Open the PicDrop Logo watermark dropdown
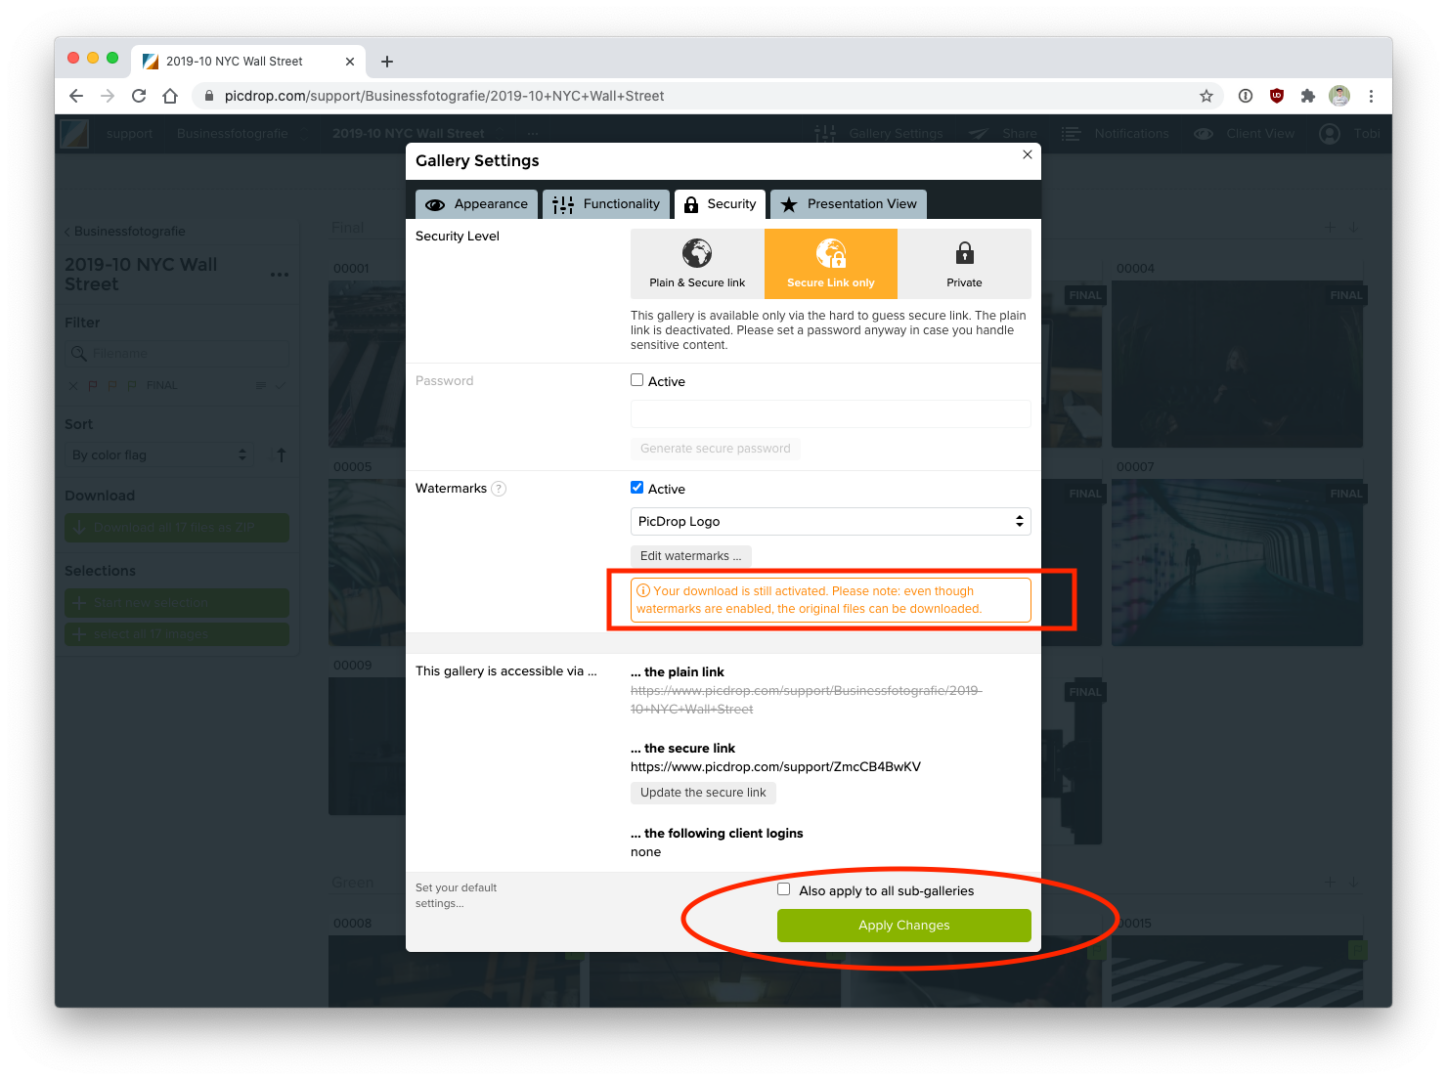The image size is (1447, 1080). click(x=831, y=521)
